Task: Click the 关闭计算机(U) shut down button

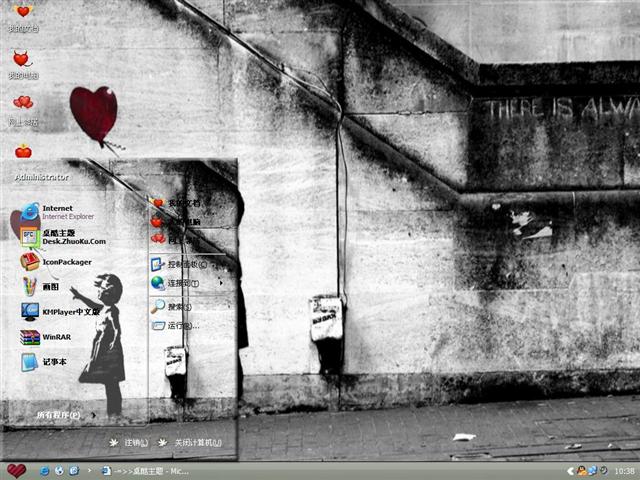Action: (x=191, y=442)
